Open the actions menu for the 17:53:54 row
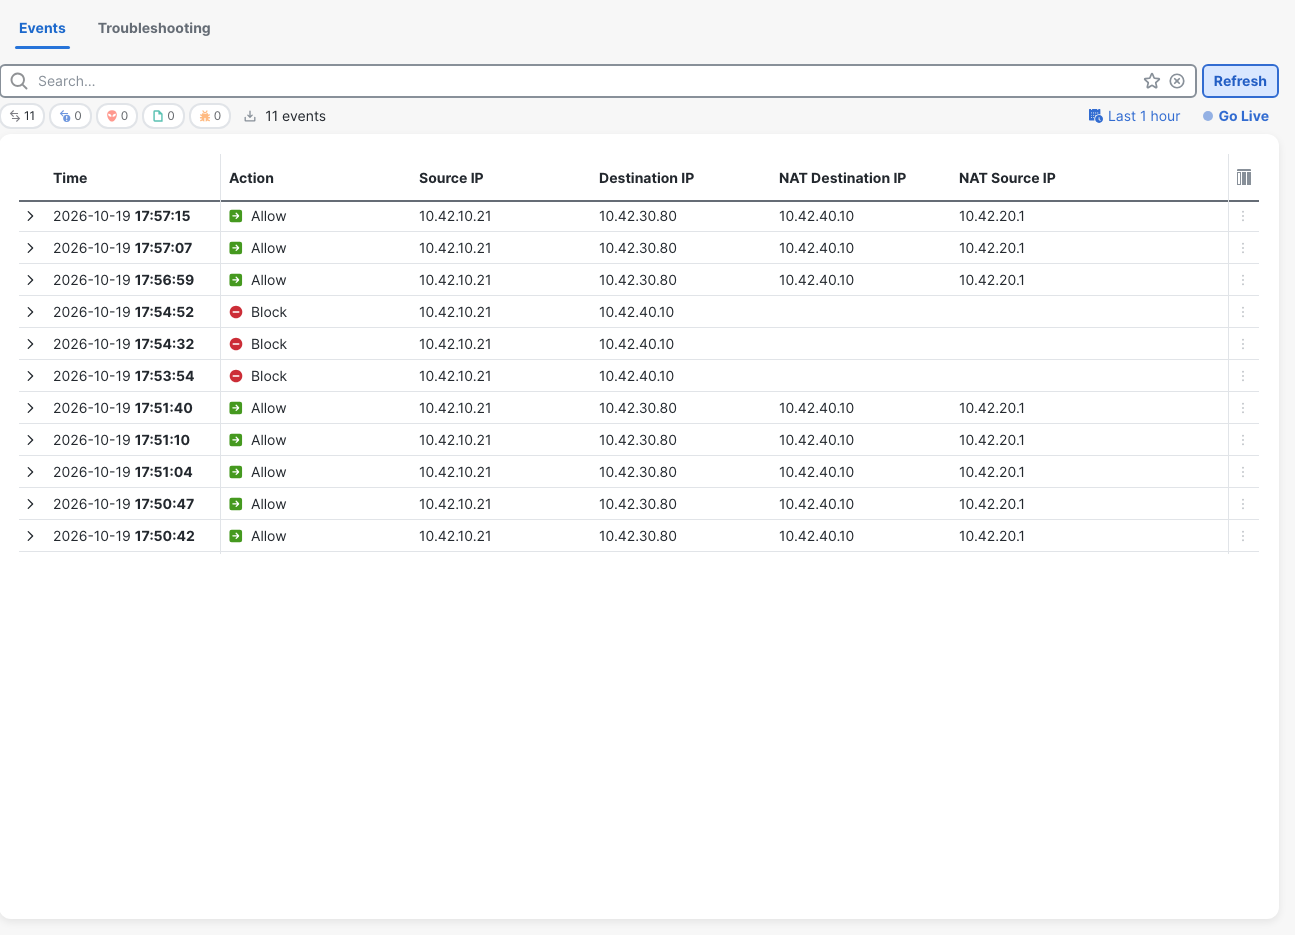Screen dimensions: 1295x935 pos(1243,376)
